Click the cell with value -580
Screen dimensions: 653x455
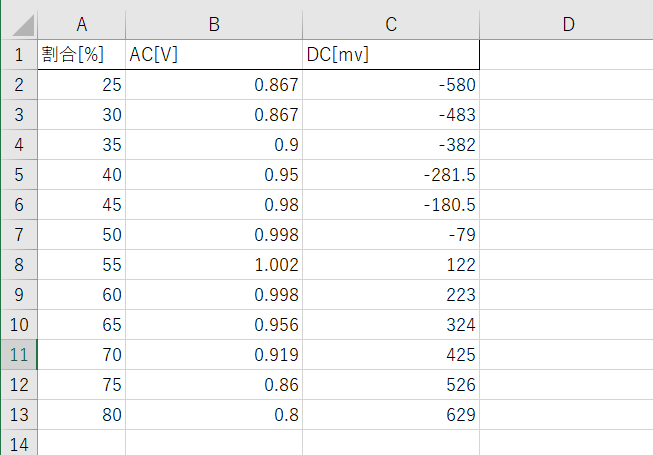pos(391,85)
